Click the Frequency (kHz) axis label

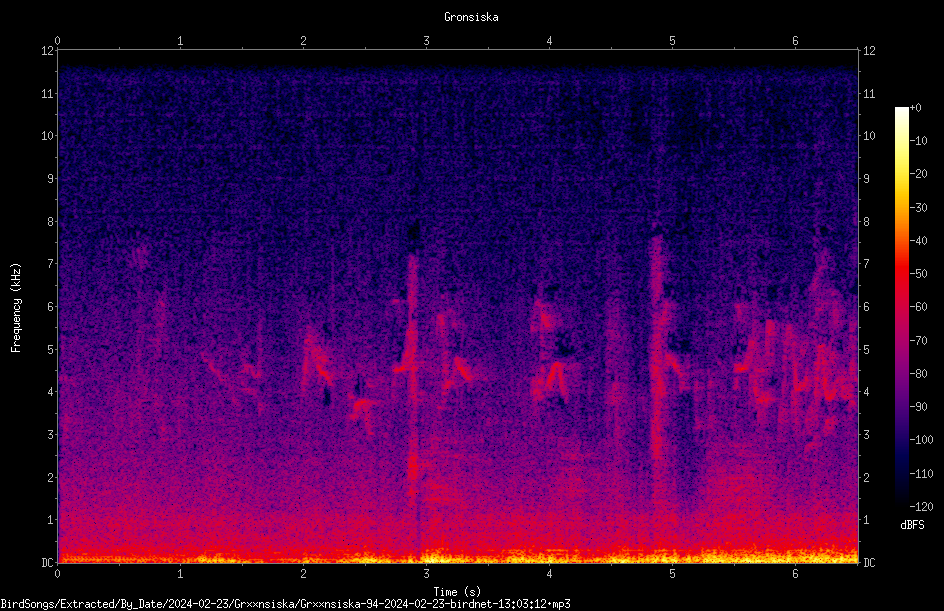point(16,308)
